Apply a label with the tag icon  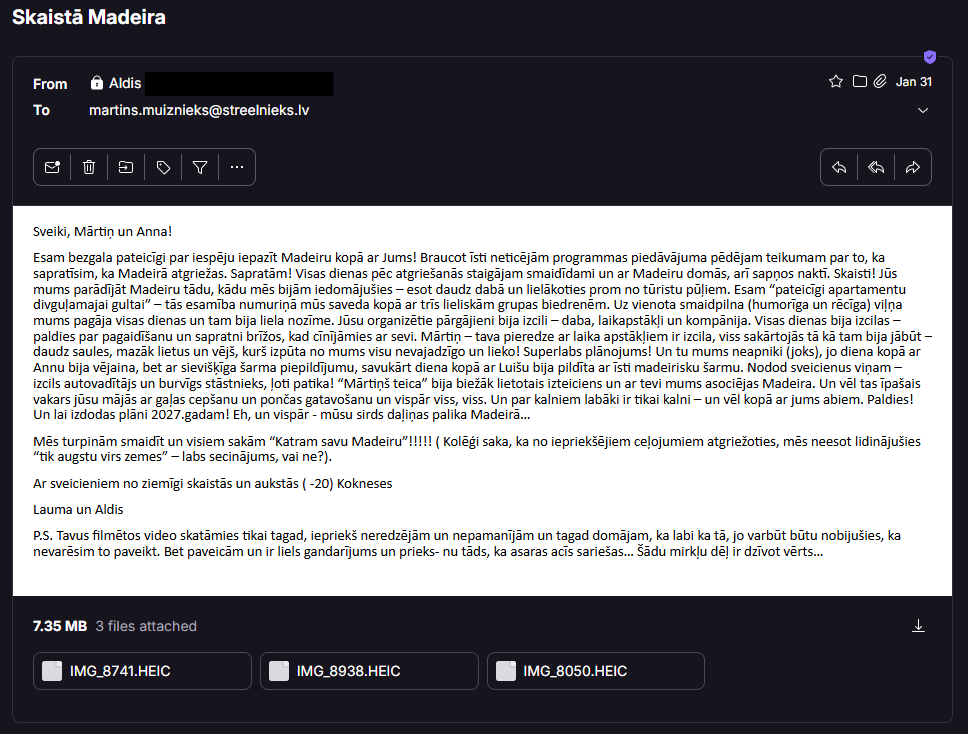point(163,167)
